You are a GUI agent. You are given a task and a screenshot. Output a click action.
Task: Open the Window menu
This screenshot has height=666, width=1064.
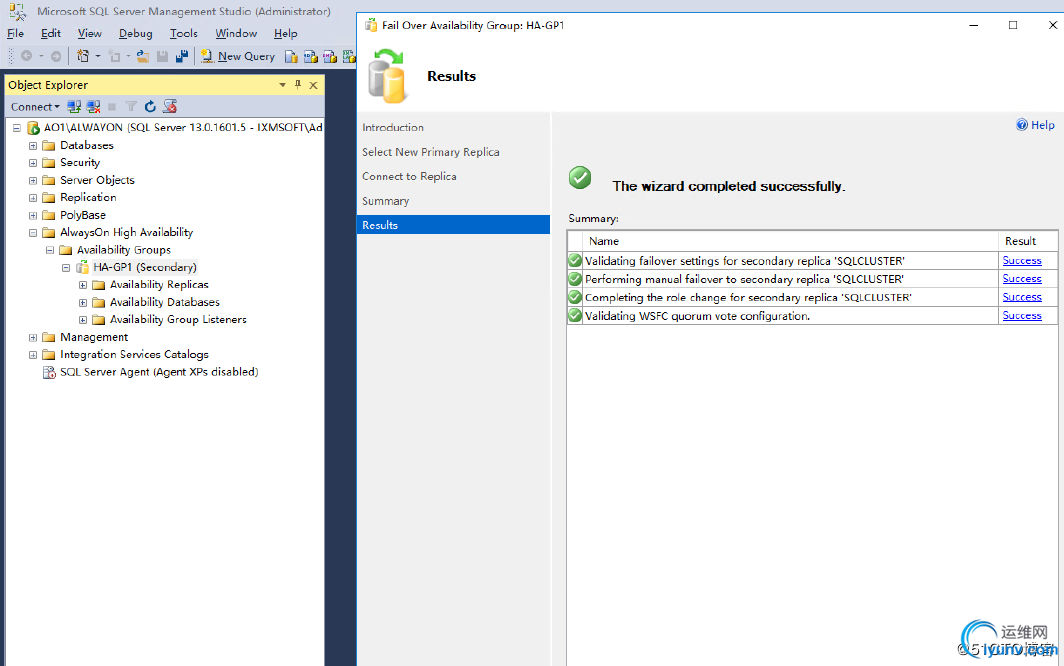236,33
